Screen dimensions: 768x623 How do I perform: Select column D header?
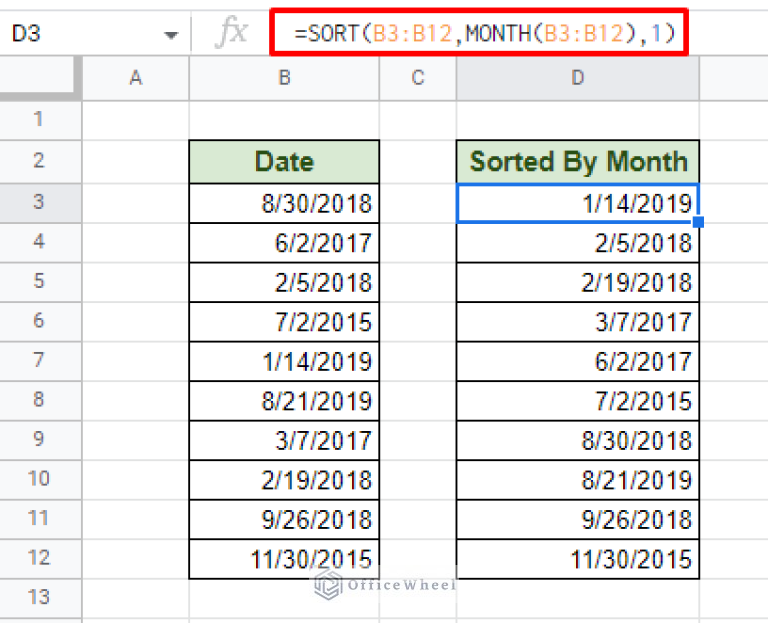577,78
